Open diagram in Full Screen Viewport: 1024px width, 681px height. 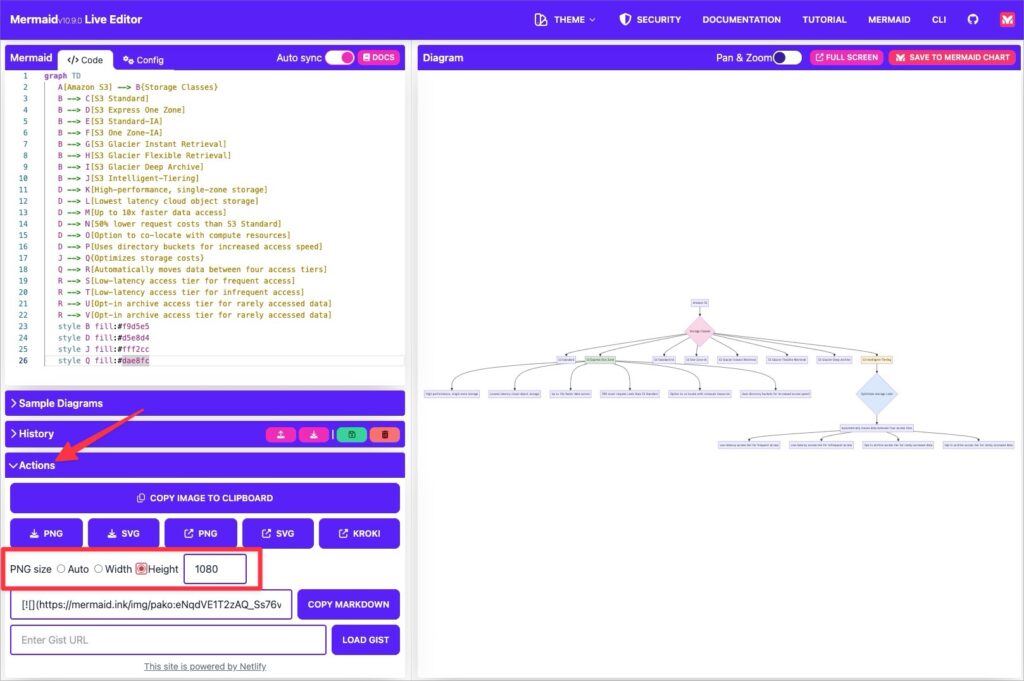point(846,57)
